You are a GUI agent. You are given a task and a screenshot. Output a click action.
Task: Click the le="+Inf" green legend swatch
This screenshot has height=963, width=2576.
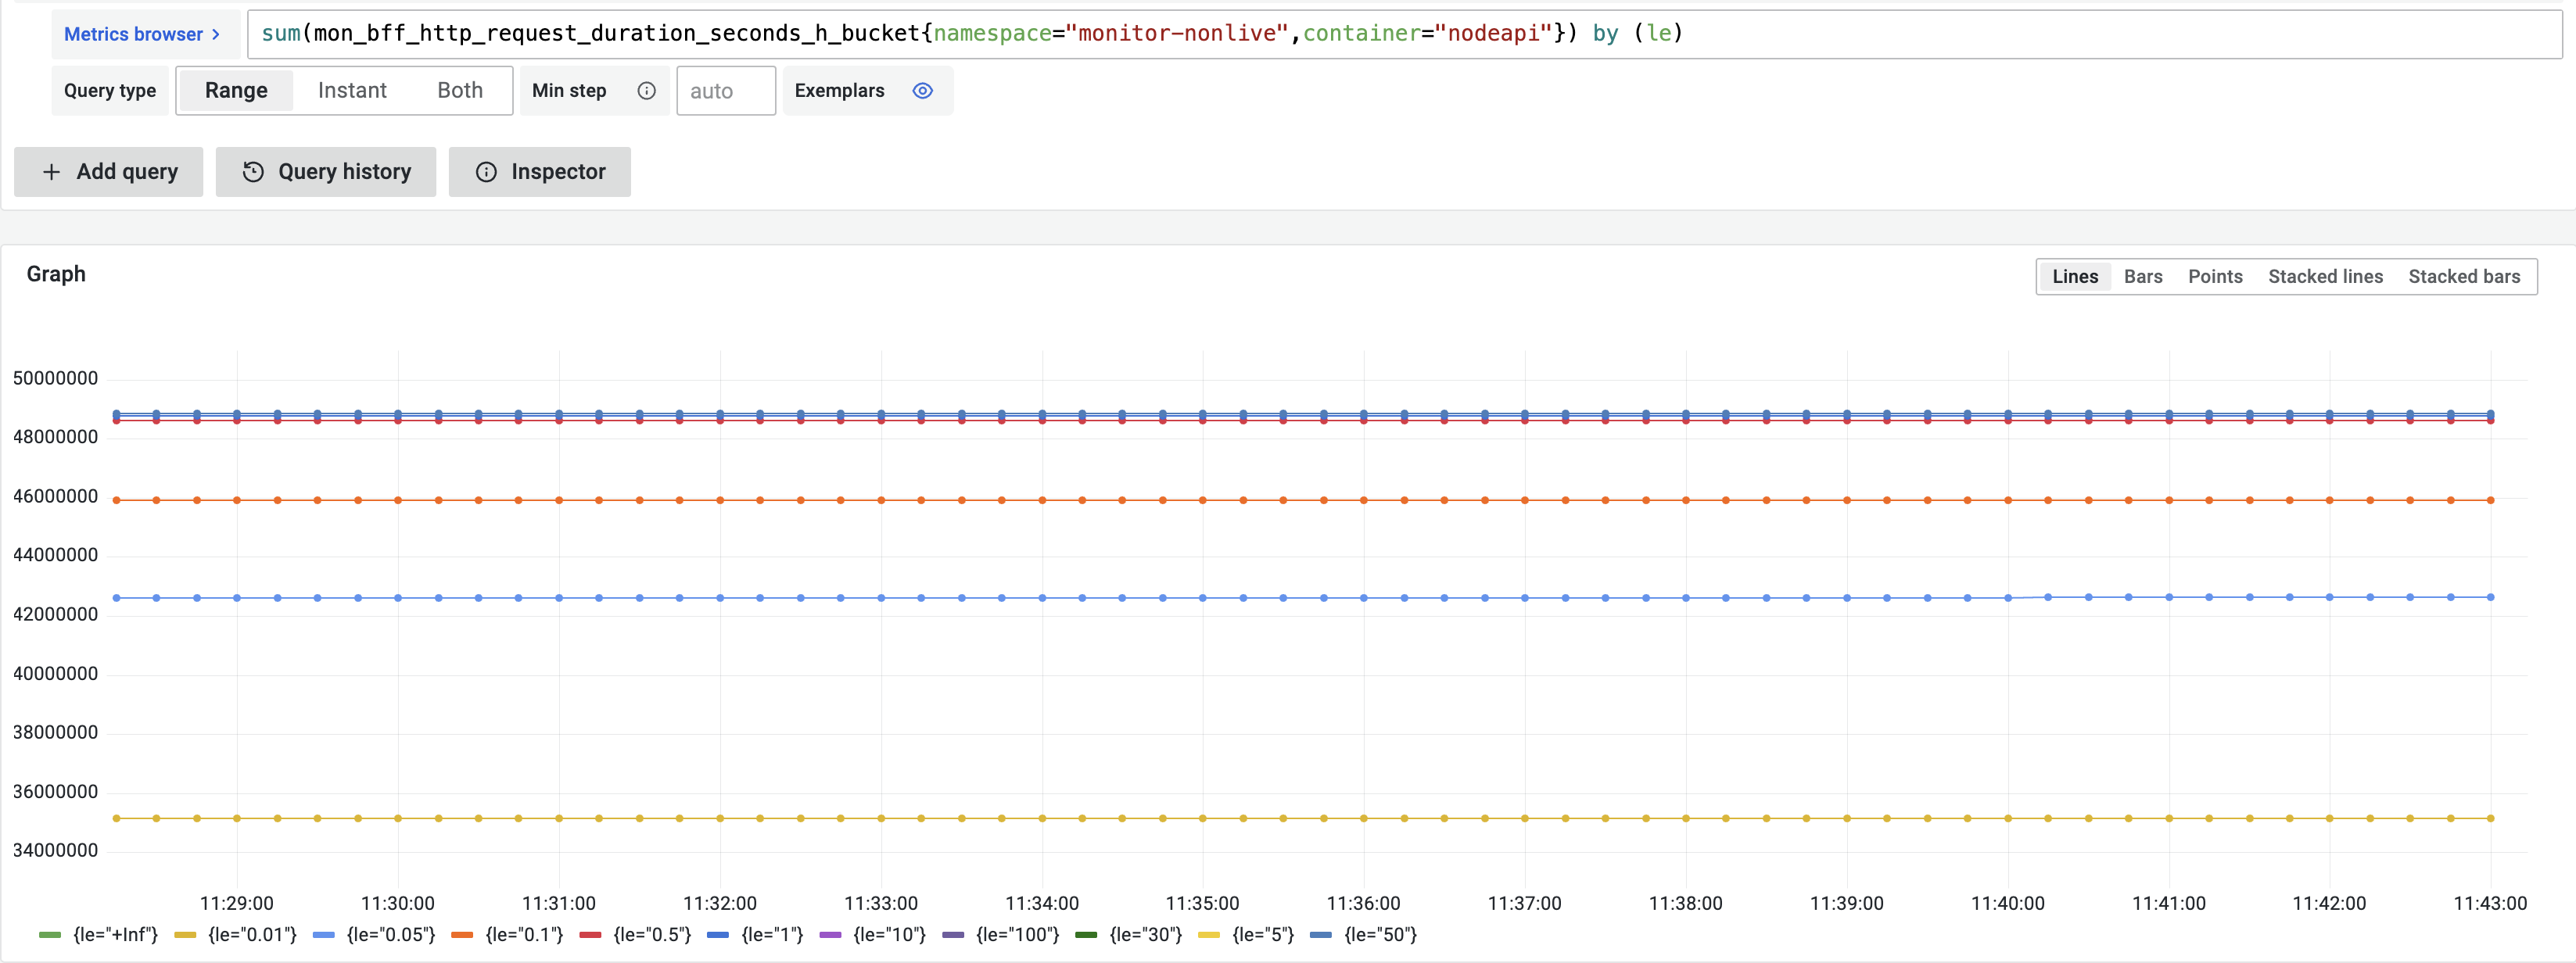coord(50,935)
